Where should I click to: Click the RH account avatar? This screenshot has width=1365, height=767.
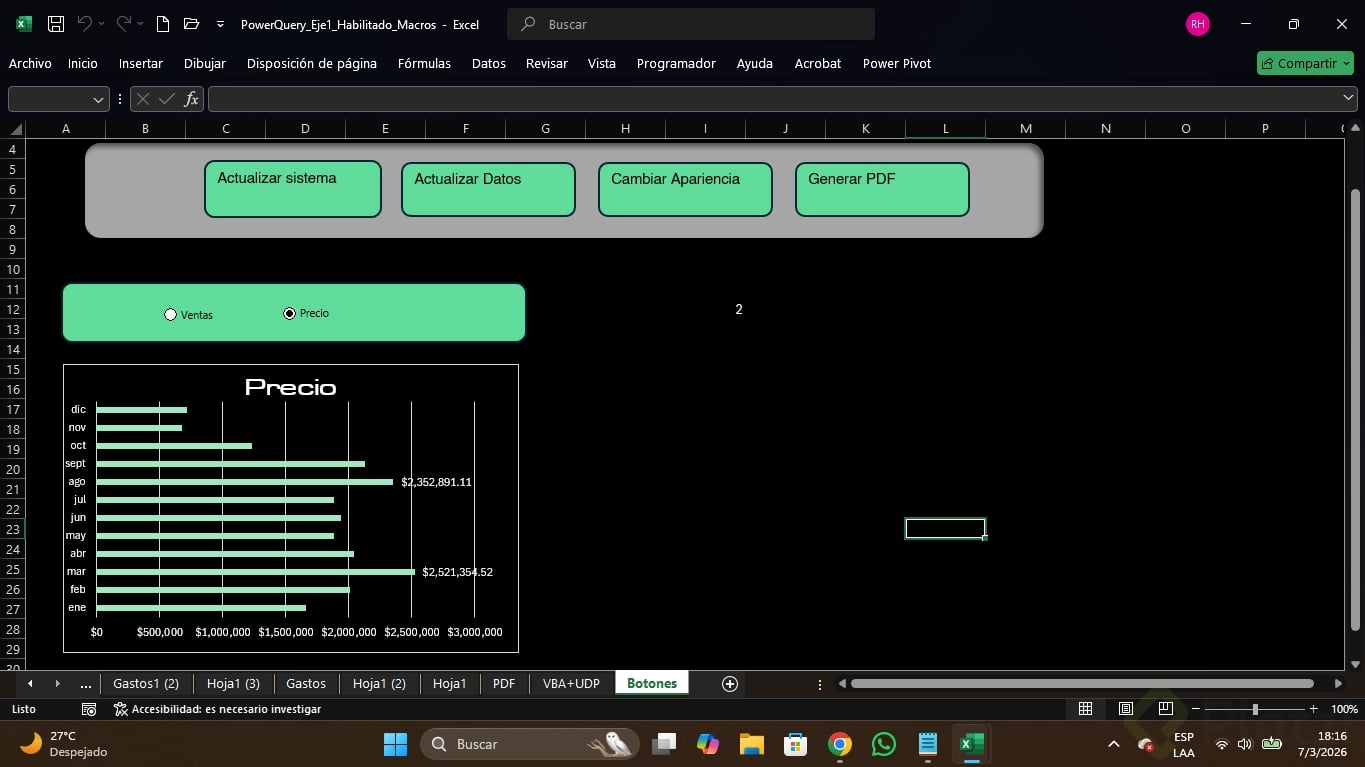1197,24
